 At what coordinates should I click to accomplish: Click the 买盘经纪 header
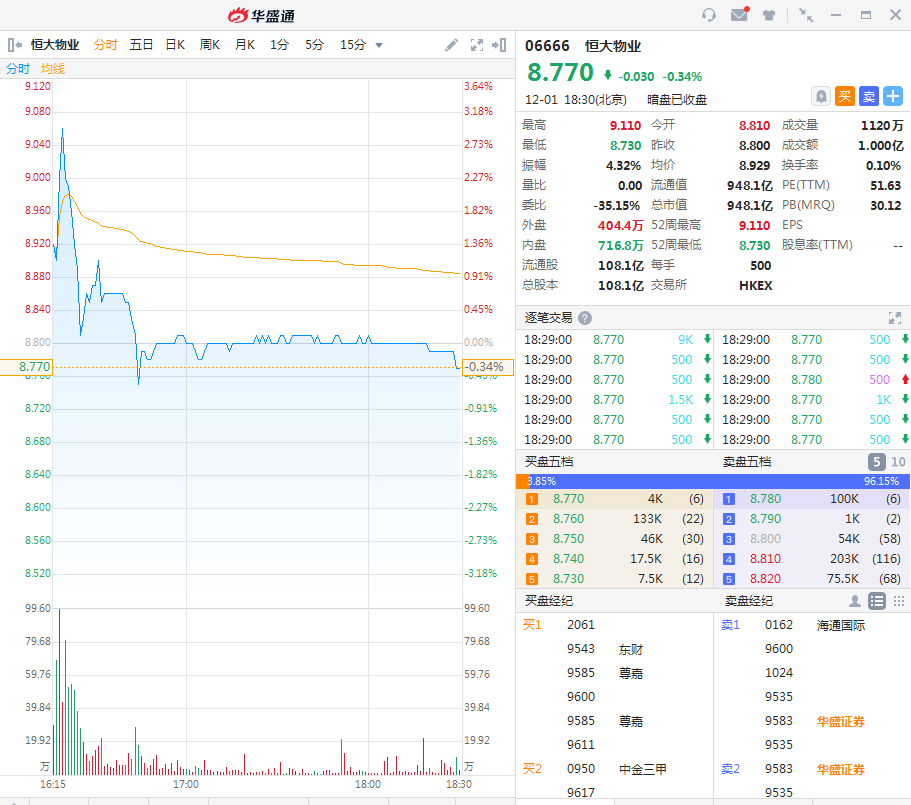[548, 601]
